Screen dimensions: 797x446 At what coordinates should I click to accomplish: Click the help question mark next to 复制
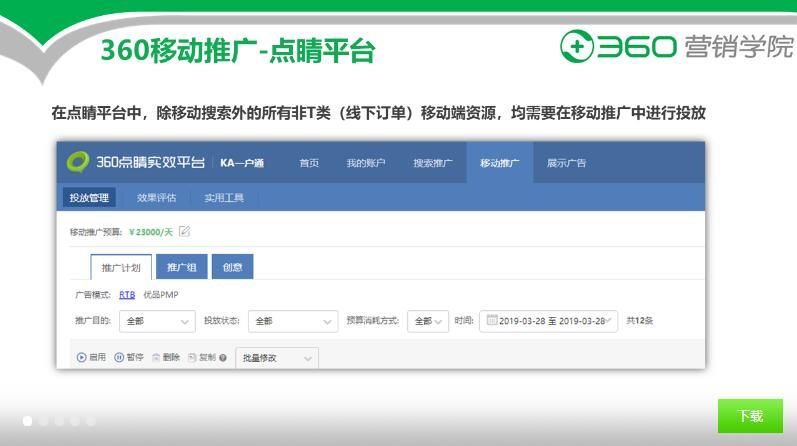(223, 358)
